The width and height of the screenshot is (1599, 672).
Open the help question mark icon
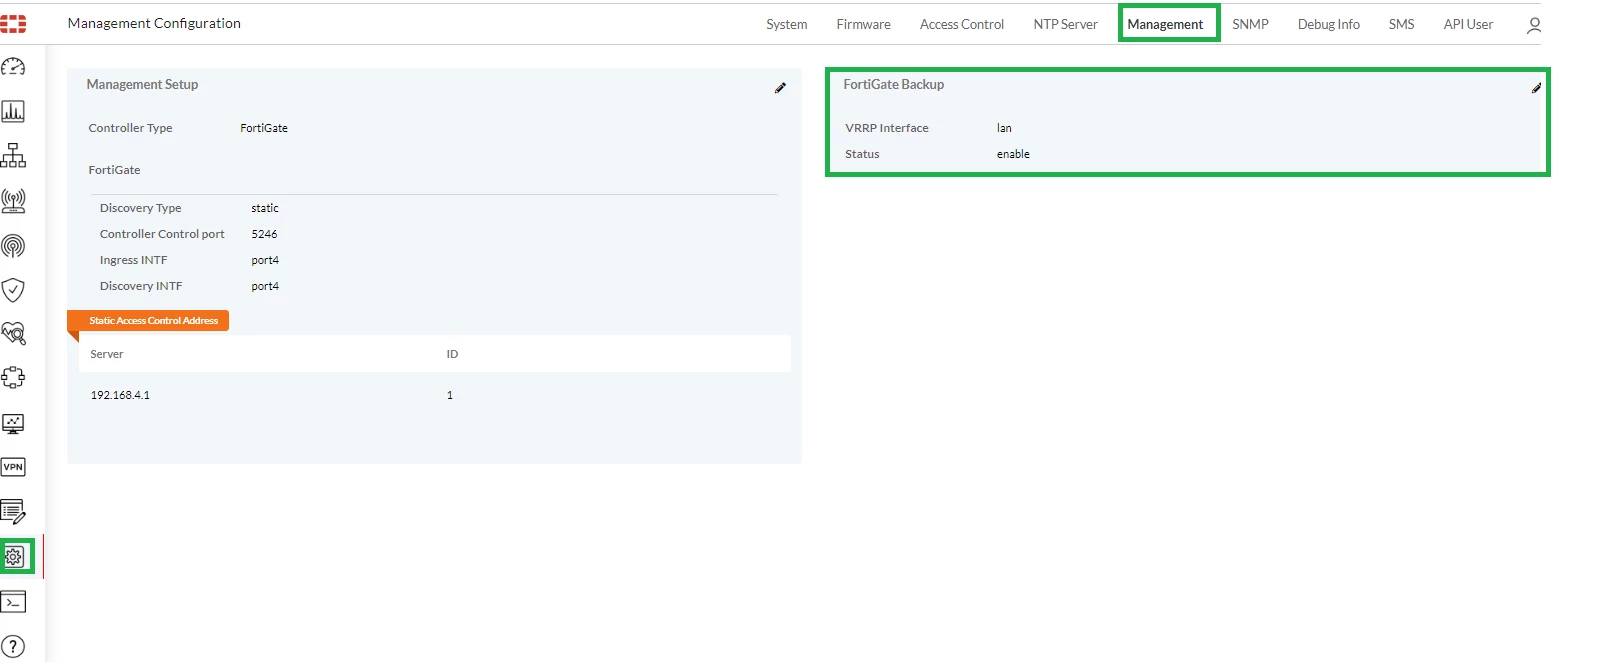coord(13,646)
